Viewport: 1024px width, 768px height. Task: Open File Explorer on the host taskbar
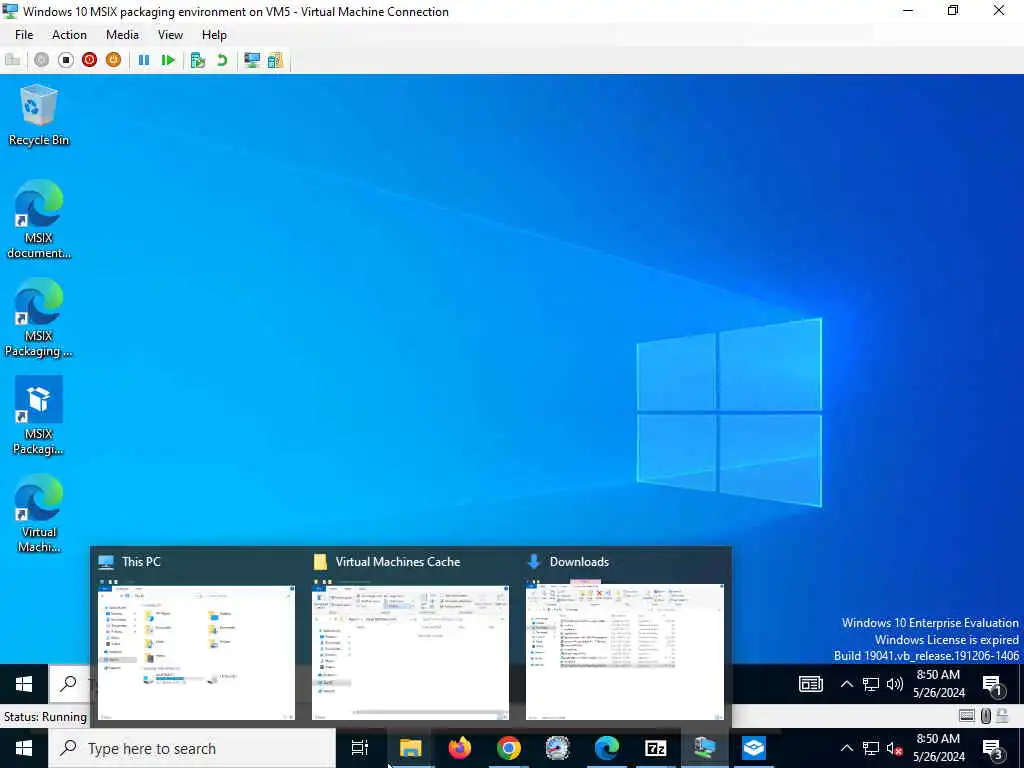pyautogui.click(x=410, y=748)
